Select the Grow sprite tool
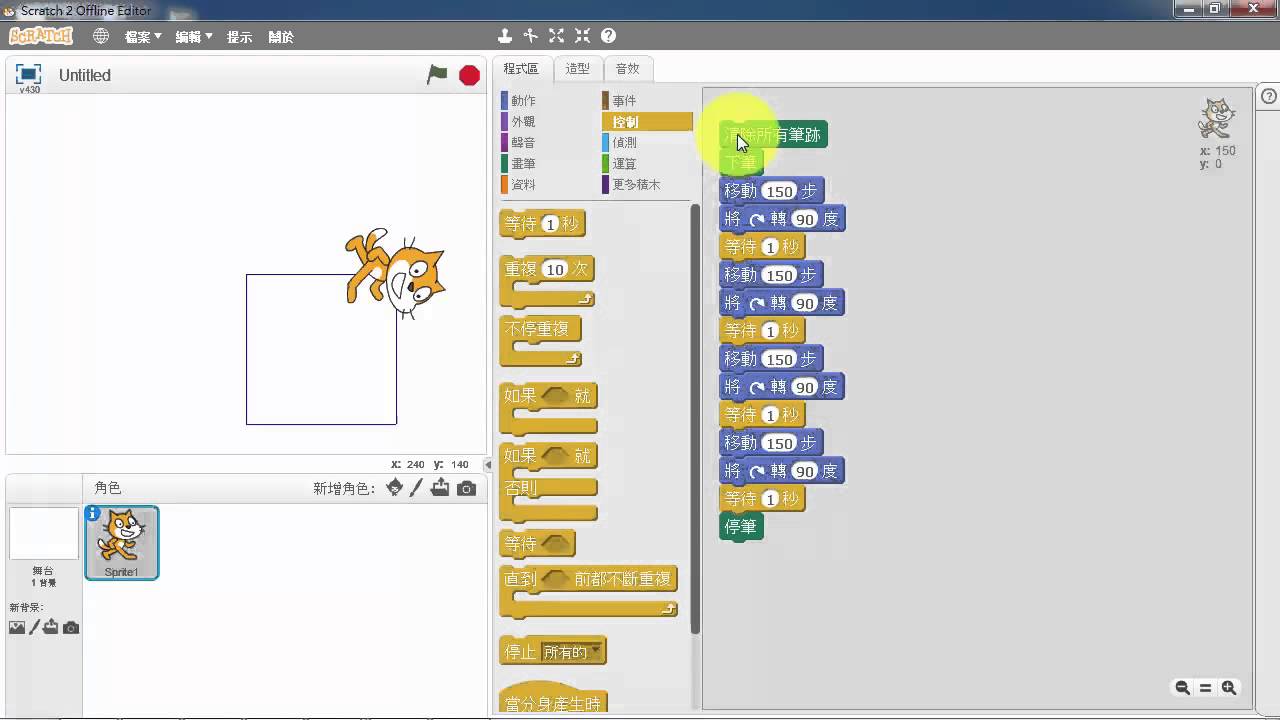 coord(556,36)
